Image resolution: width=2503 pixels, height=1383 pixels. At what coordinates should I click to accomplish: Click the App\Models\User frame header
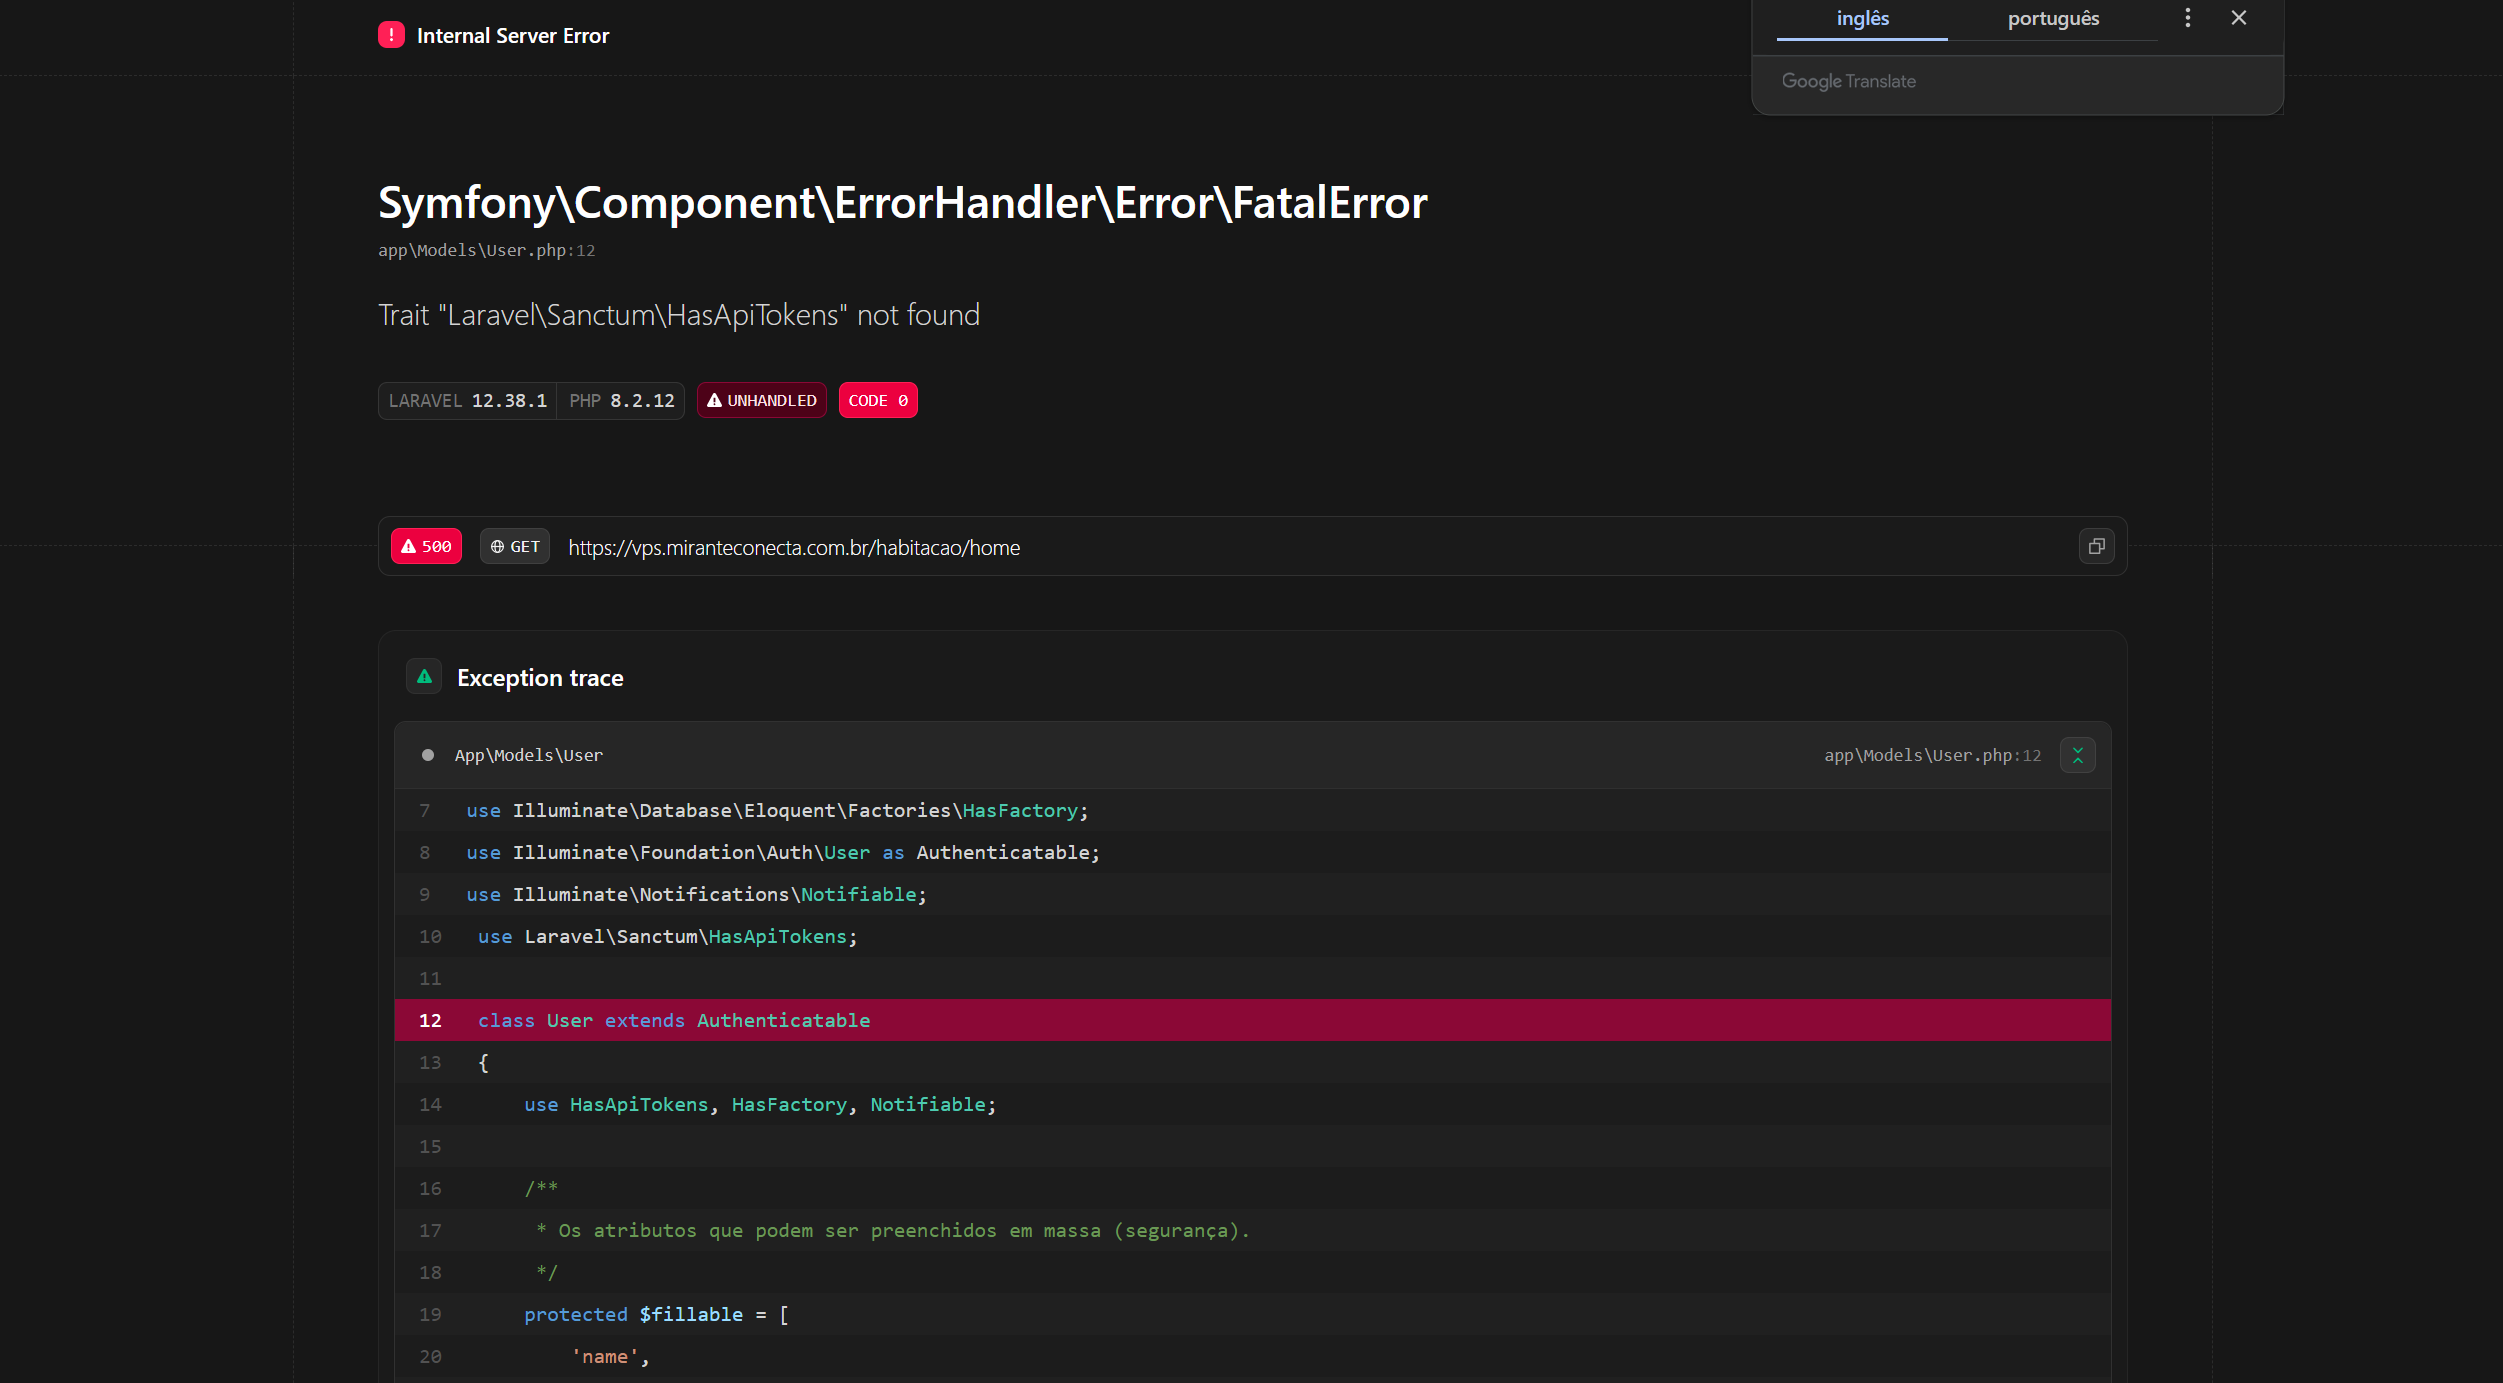[x=529, y=755]
